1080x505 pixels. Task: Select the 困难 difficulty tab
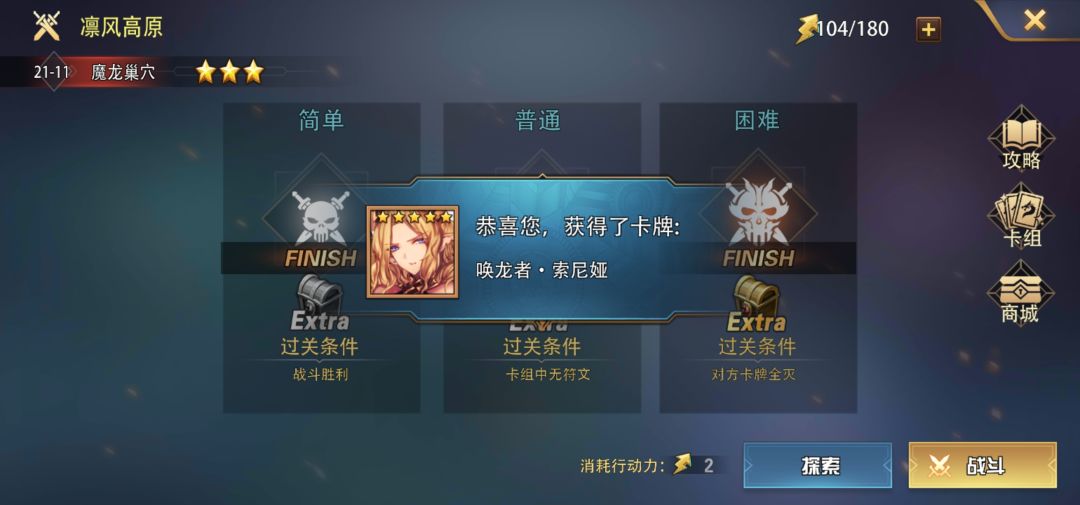(x=757, y=121)
